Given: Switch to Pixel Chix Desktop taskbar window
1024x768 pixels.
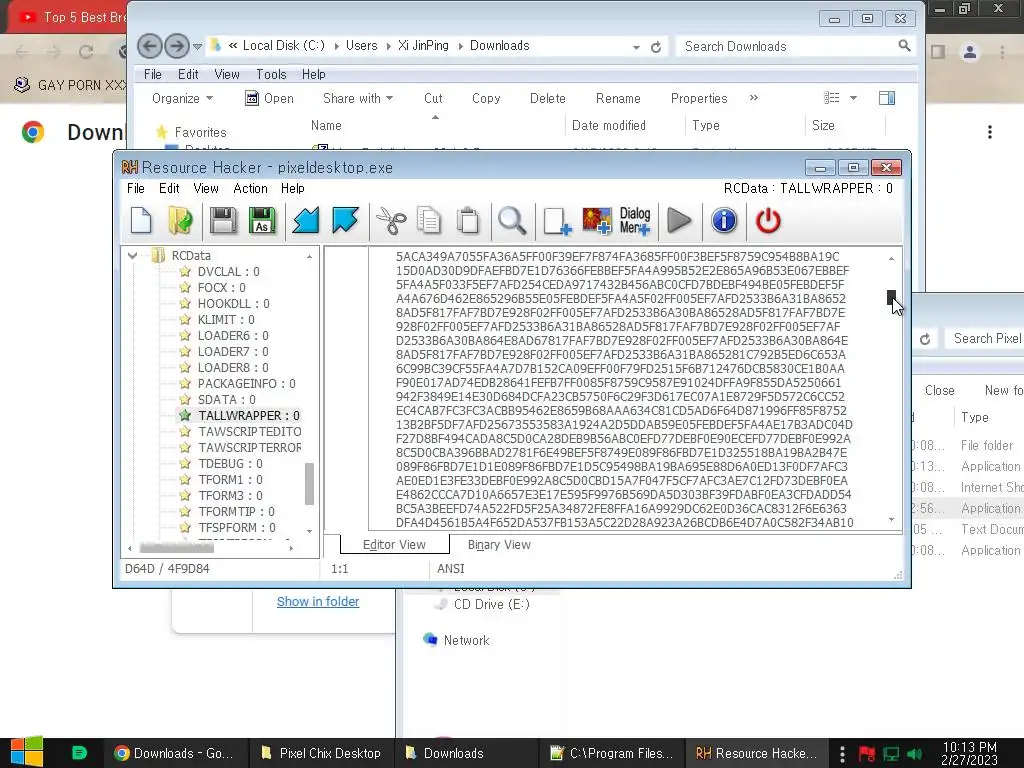Looking at the screenshot, I should [x=321, y=753].
